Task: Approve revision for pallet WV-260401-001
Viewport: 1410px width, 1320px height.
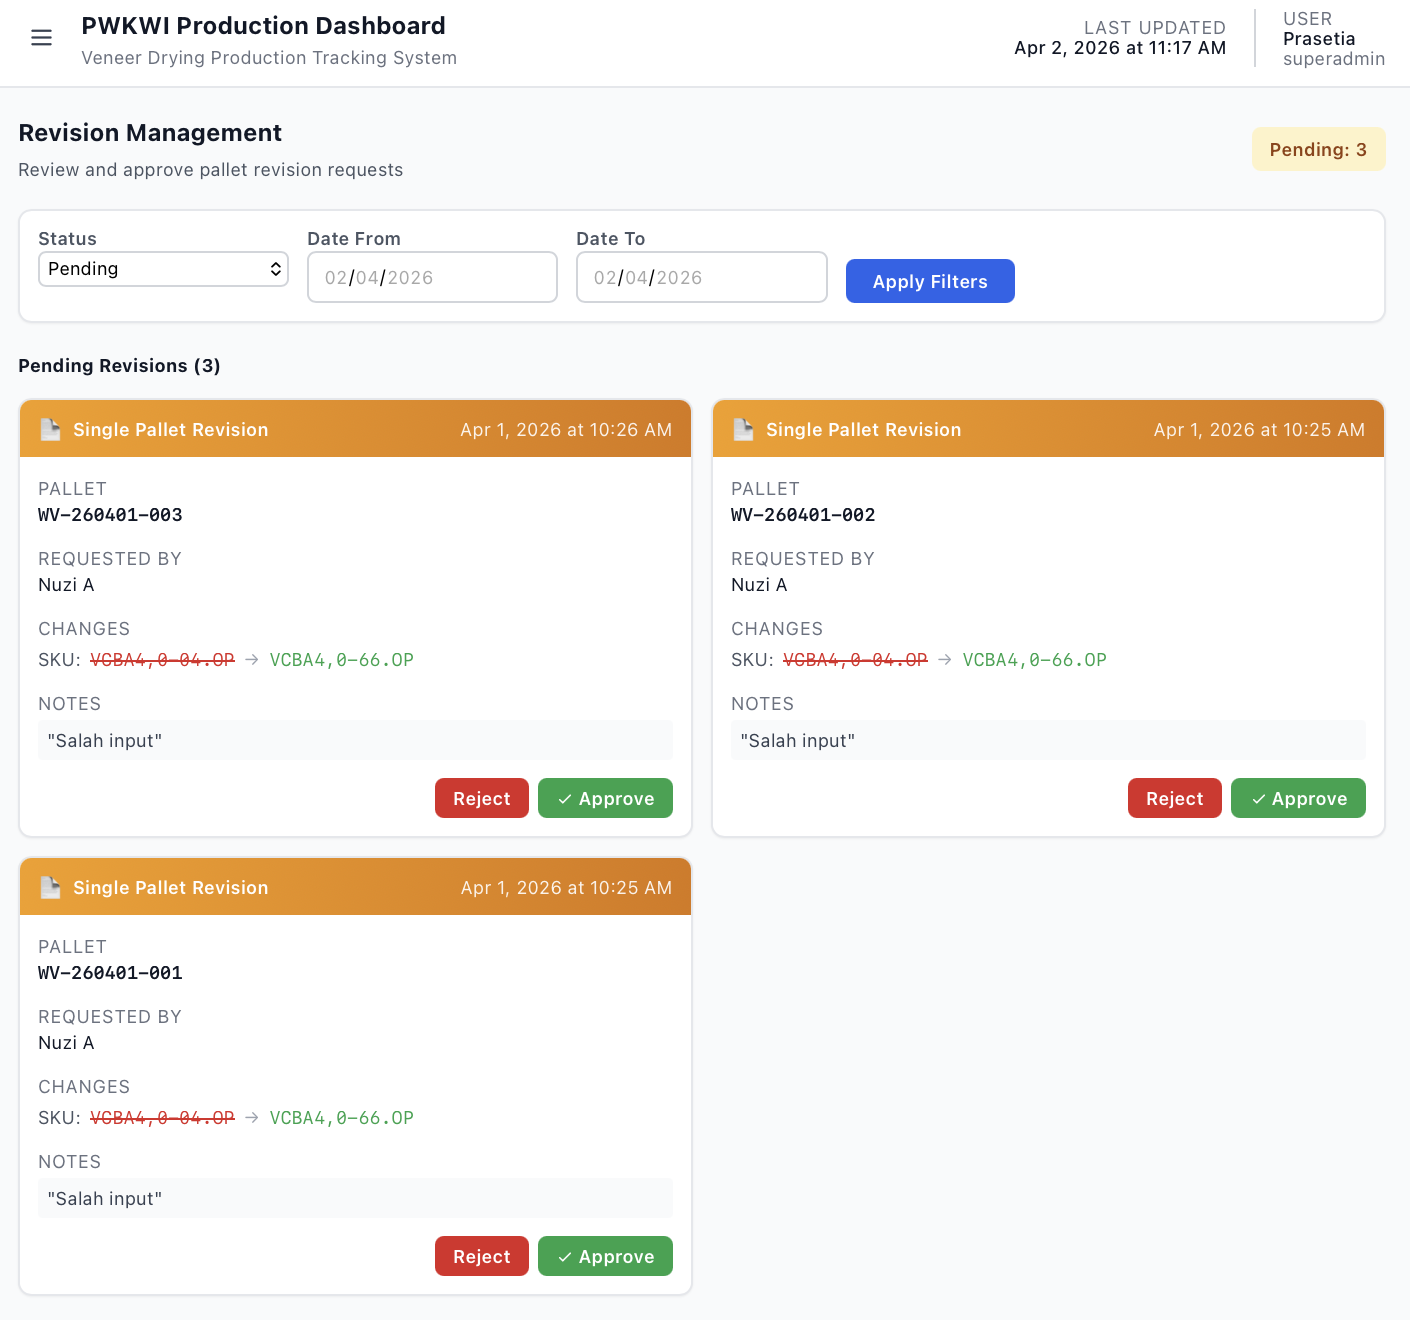Action: [x=605, y=1256]
